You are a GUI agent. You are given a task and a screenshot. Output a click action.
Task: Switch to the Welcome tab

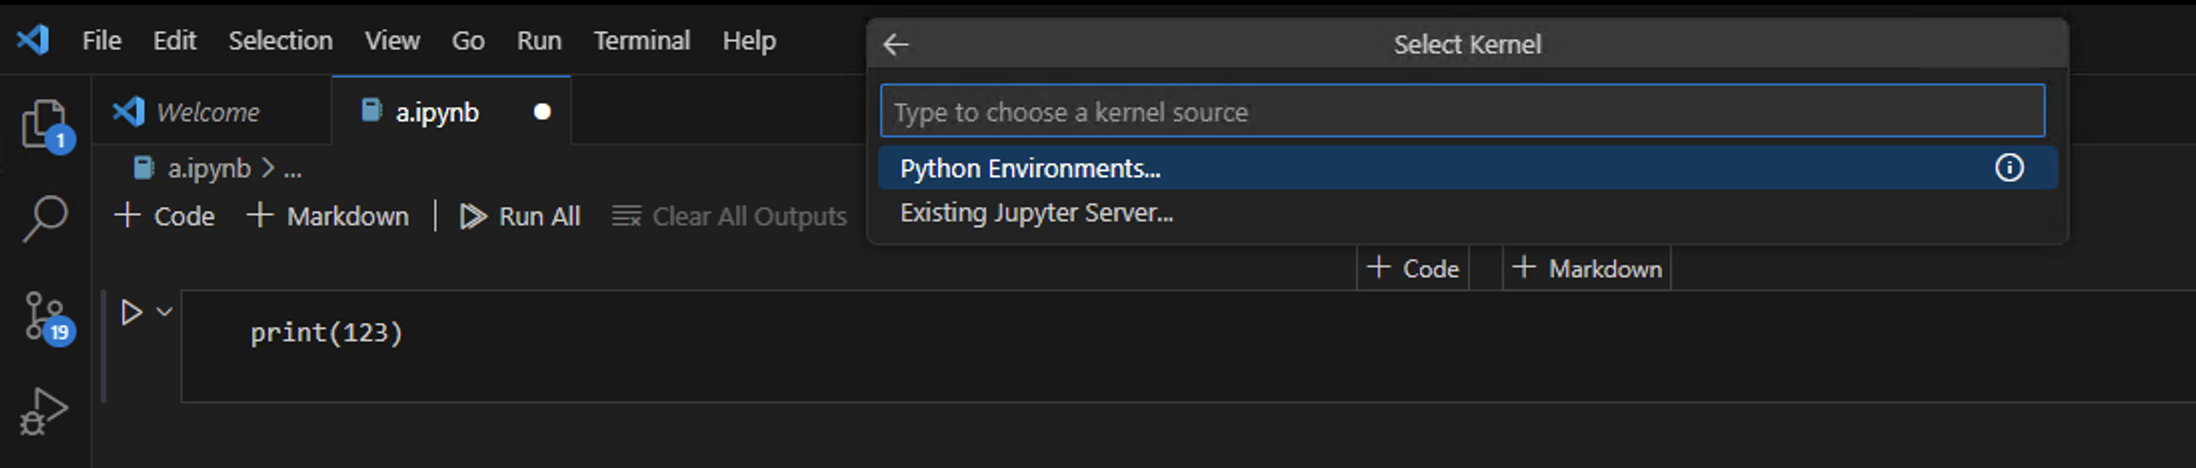tap(208, 112)
